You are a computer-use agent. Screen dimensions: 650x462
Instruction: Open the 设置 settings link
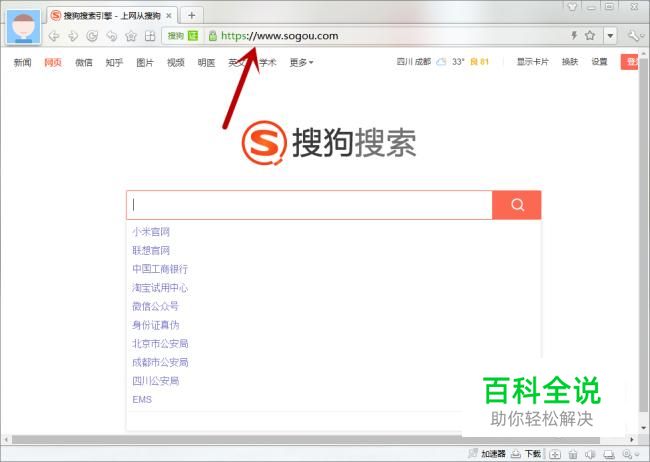pos(599,62)
